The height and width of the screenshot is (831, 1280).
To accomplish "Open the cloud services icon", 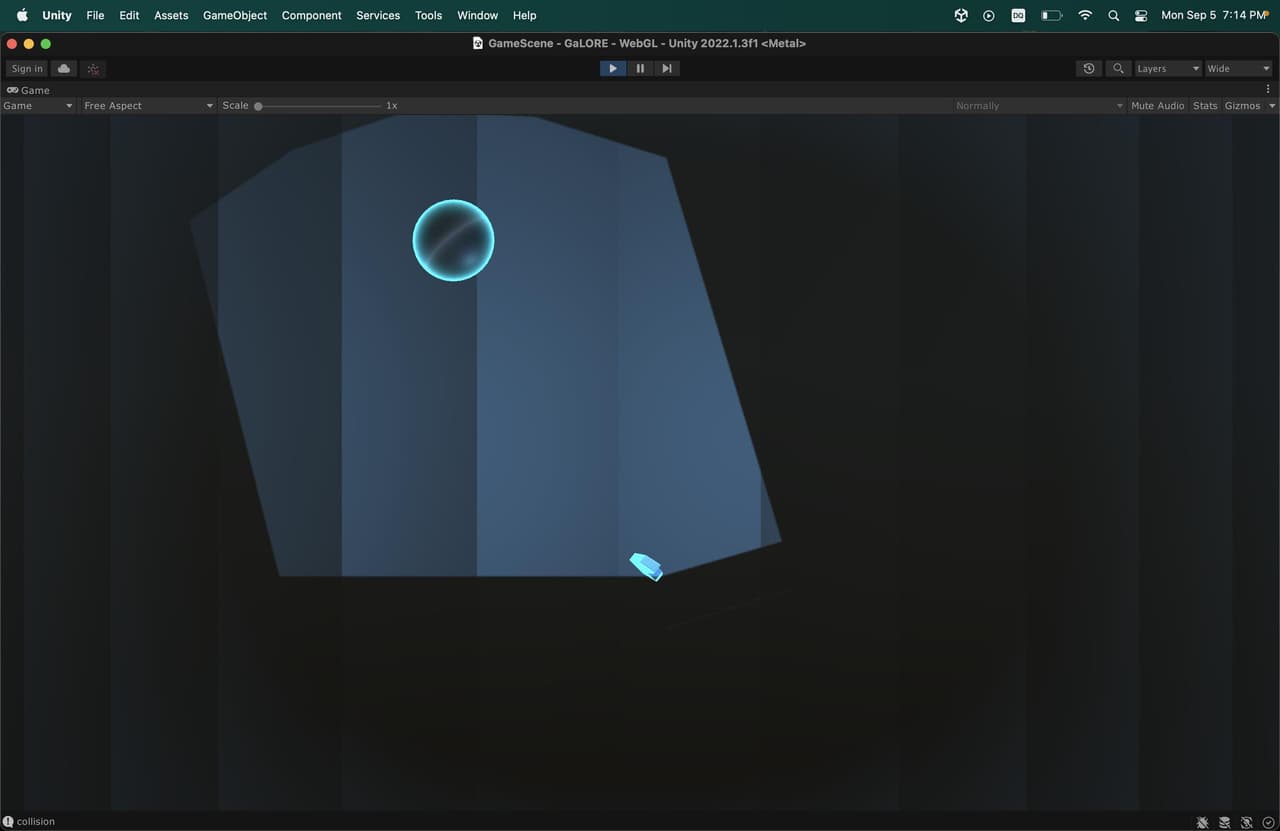I will click(x=64, y=69).
